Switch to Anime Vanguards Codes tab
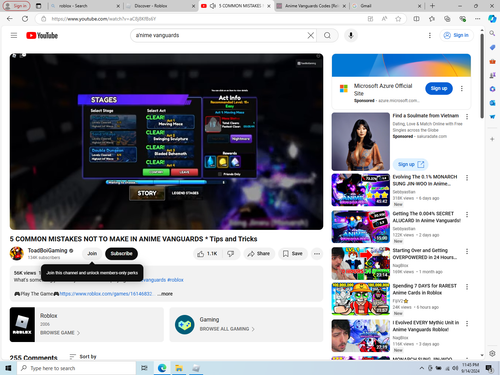 click(311, 6)
